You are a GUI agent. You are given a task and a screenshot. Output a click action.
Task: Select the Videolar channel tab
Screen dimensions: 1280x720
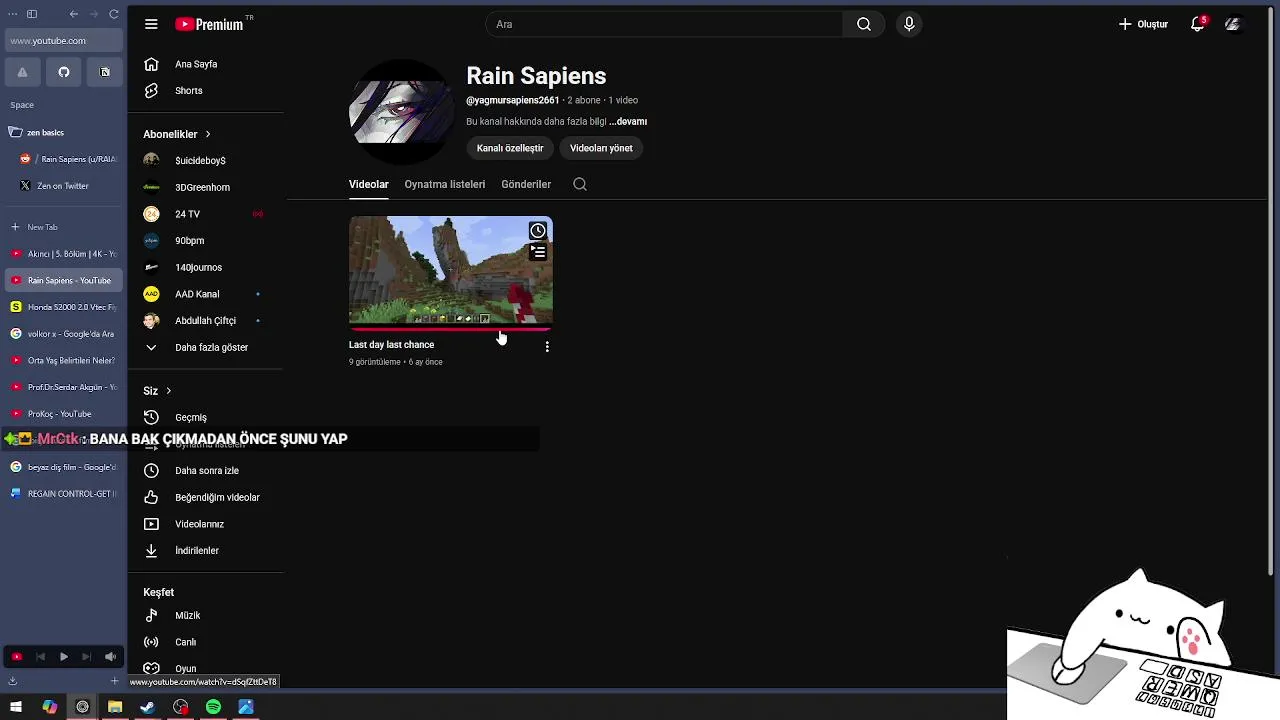(368, 184)
